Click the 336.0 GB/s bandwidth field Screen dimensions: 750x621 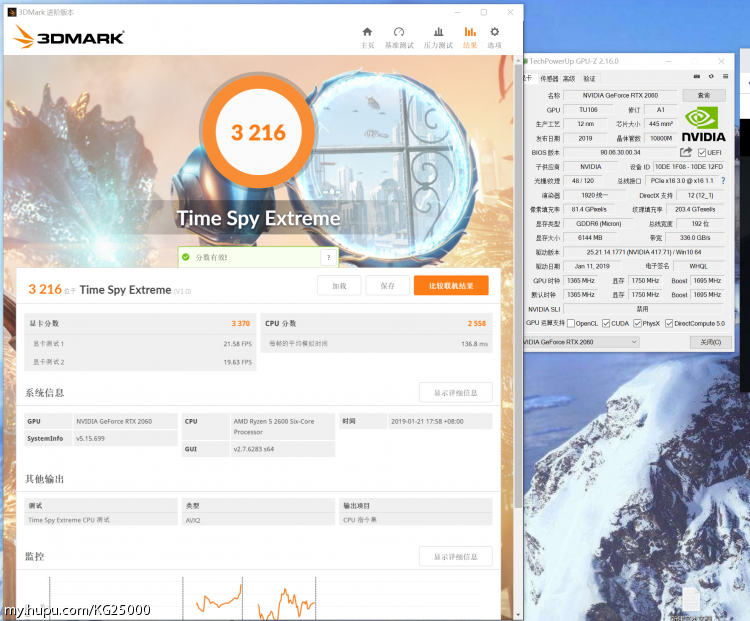695,238
